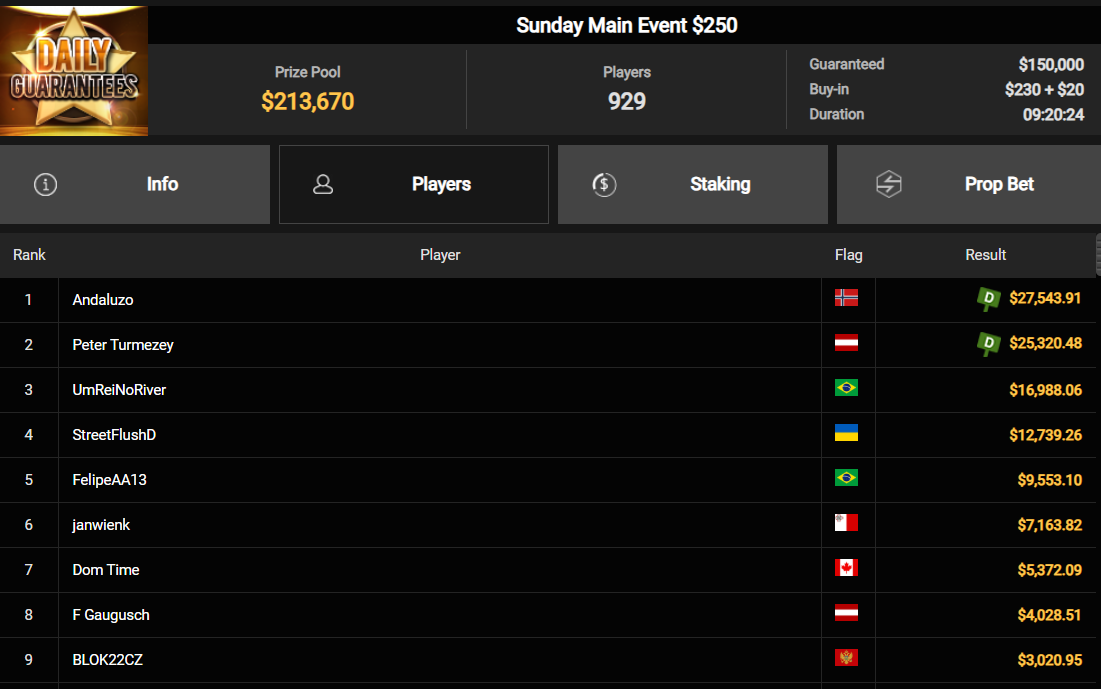Click janwienk's Malta flag icon
Image resolution: width=1101 pixels, height=689 pixels.
pos(846,523)
